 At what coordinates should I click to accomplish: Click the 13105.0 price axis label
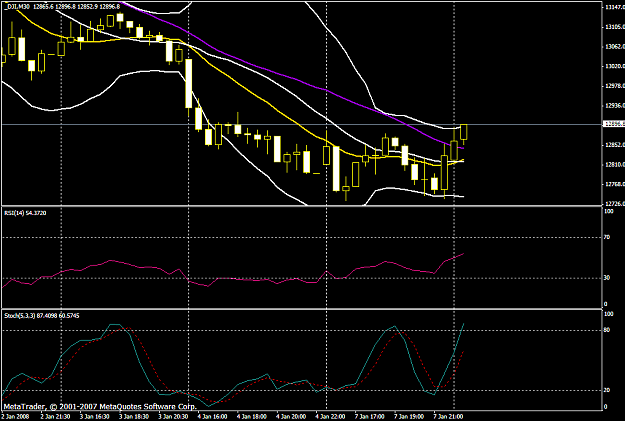615,27
